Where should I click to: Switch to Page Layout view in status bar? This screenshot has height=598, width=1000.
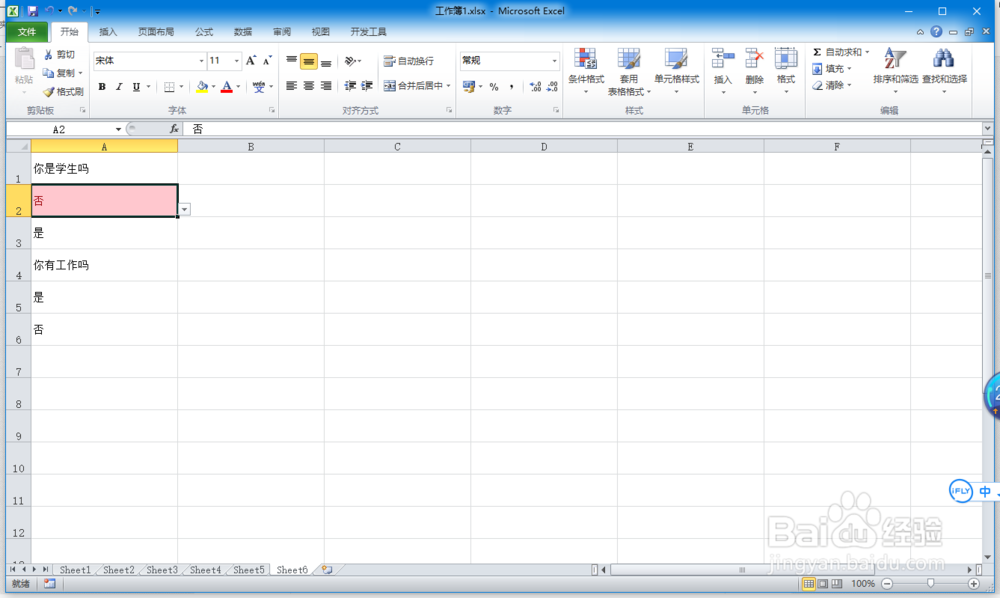(x=823, y=583)
